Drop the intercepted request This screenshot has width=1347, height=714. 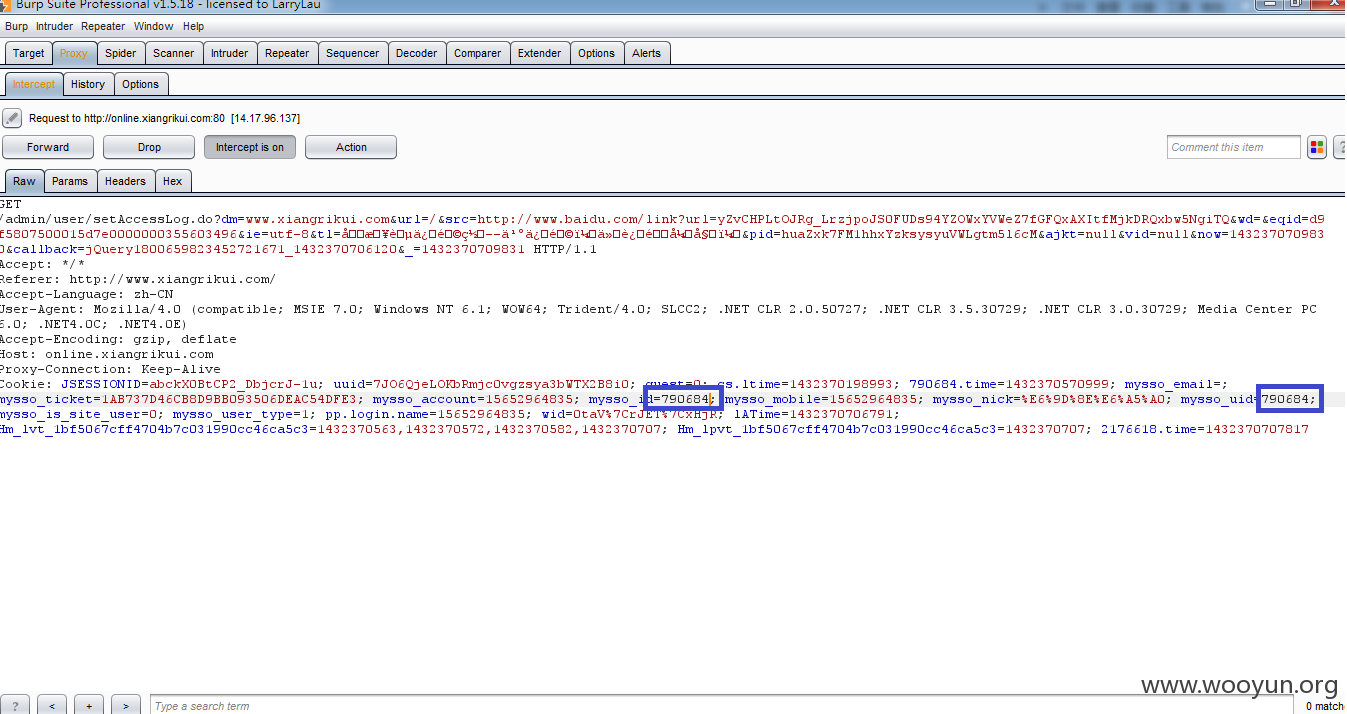pos(149,147)
